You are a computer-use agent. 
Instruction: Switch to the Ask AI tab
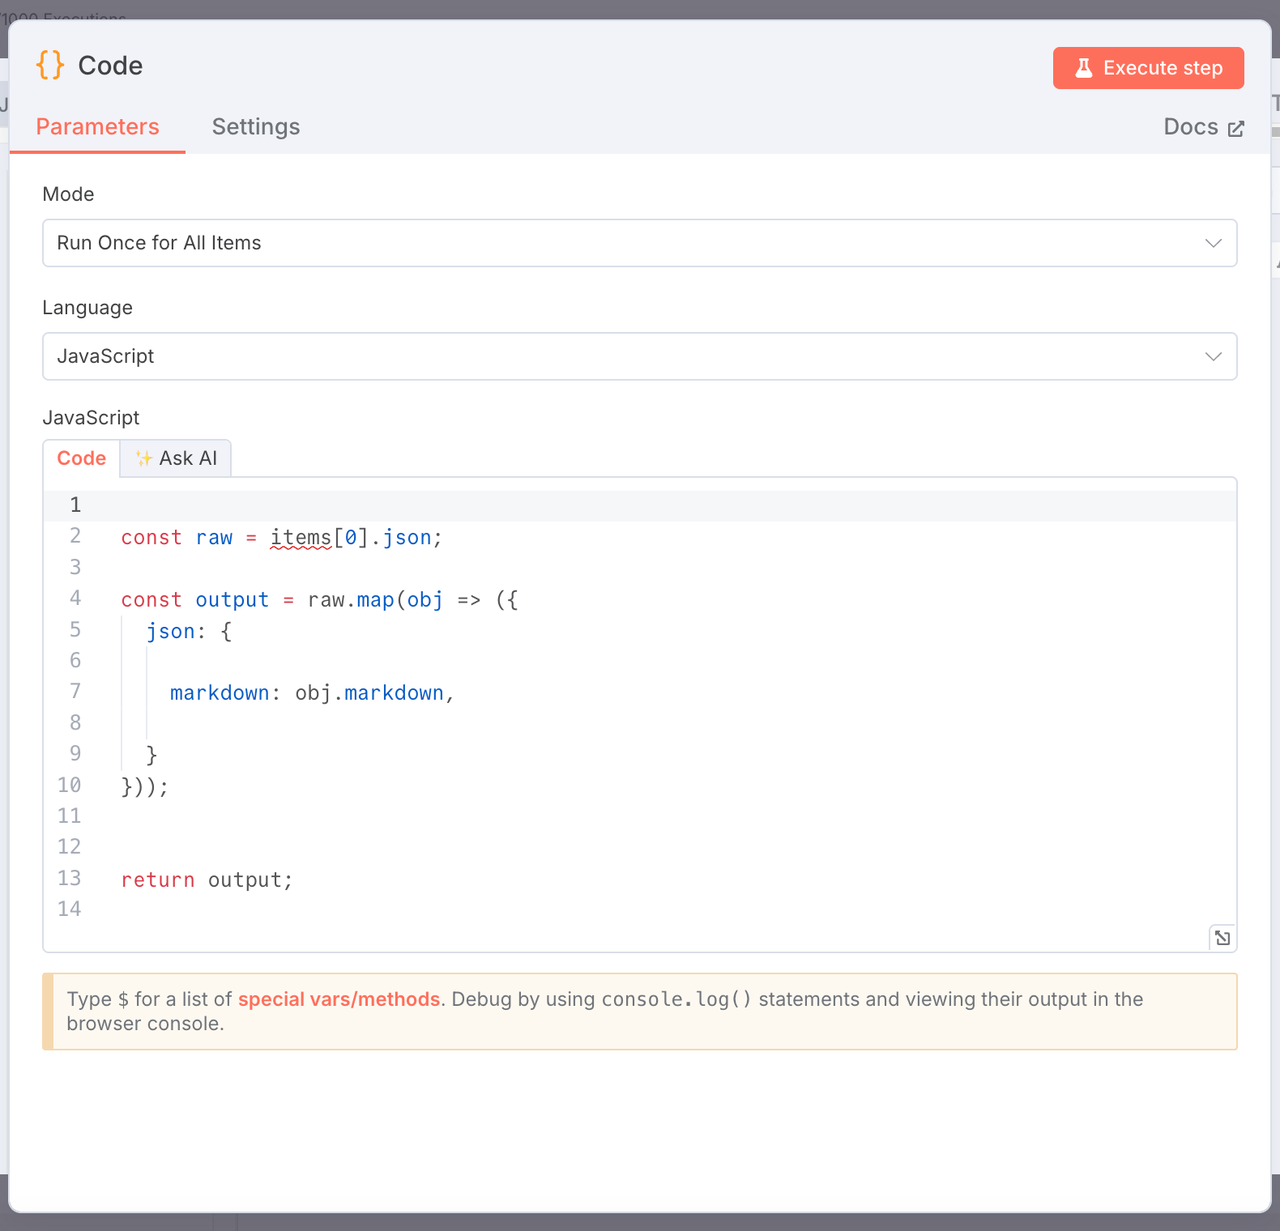[176, 458]
